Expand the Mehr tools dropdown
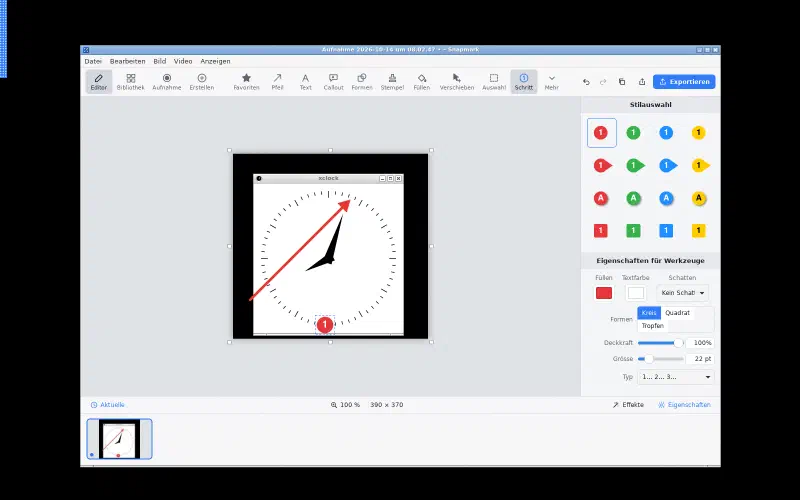Image resolution: width=800 pixels, height=500 pixels. [552, 82]
